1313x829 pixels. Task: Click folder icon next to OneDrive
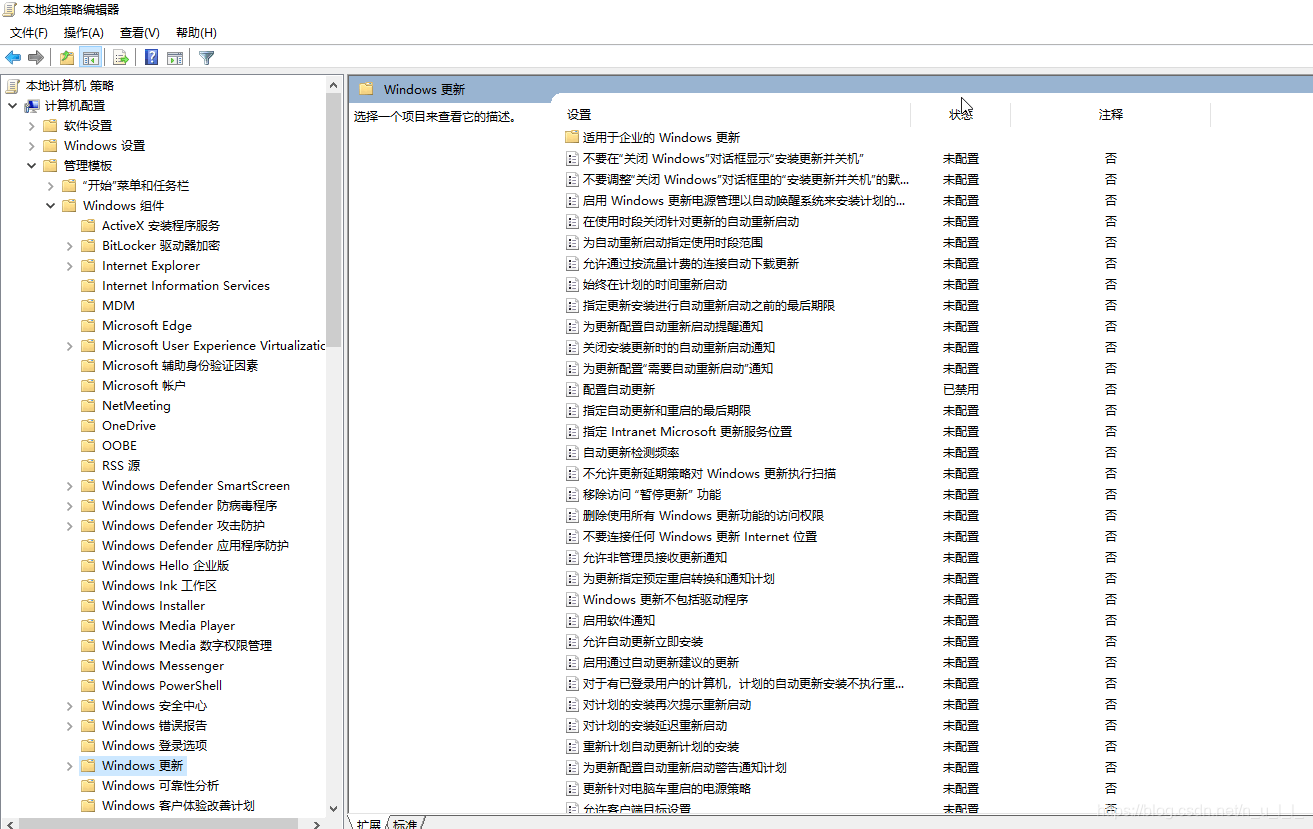click(x=88, y=426)
